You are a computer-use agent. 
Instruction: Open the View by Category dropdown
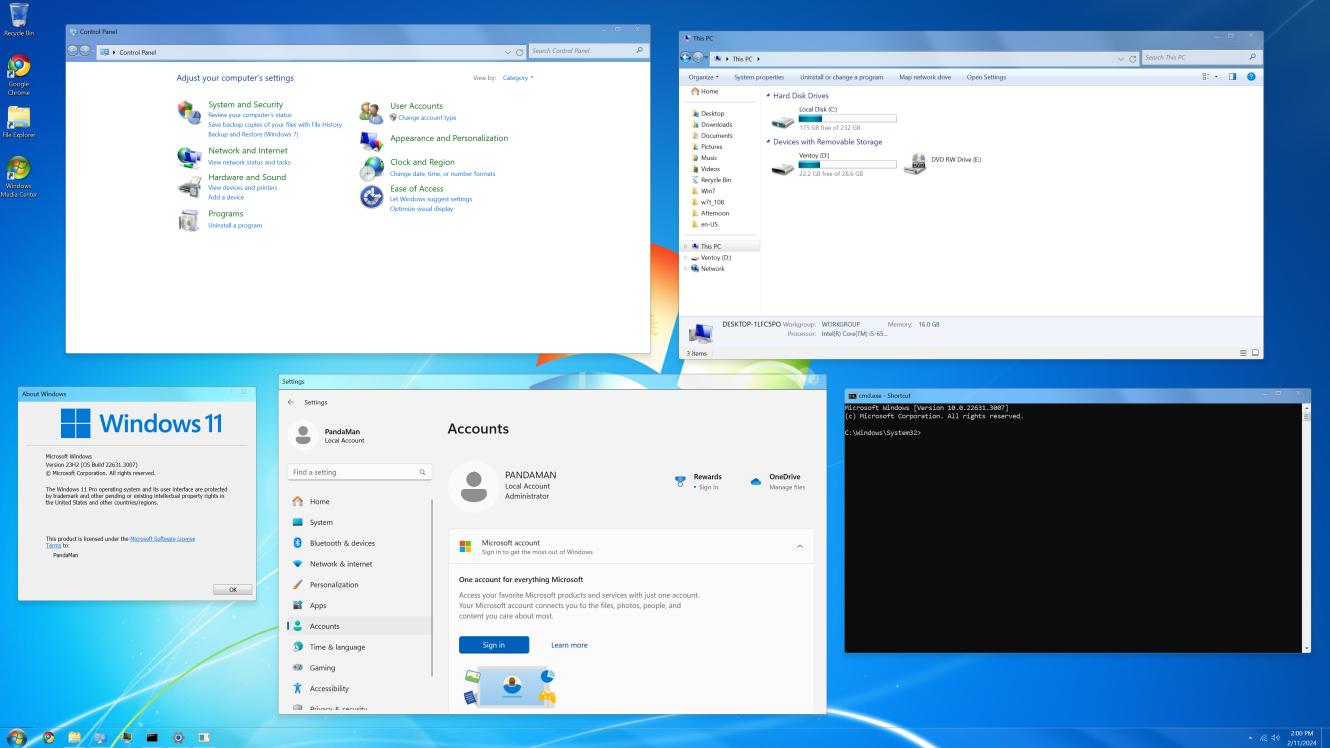click(518, 78)
